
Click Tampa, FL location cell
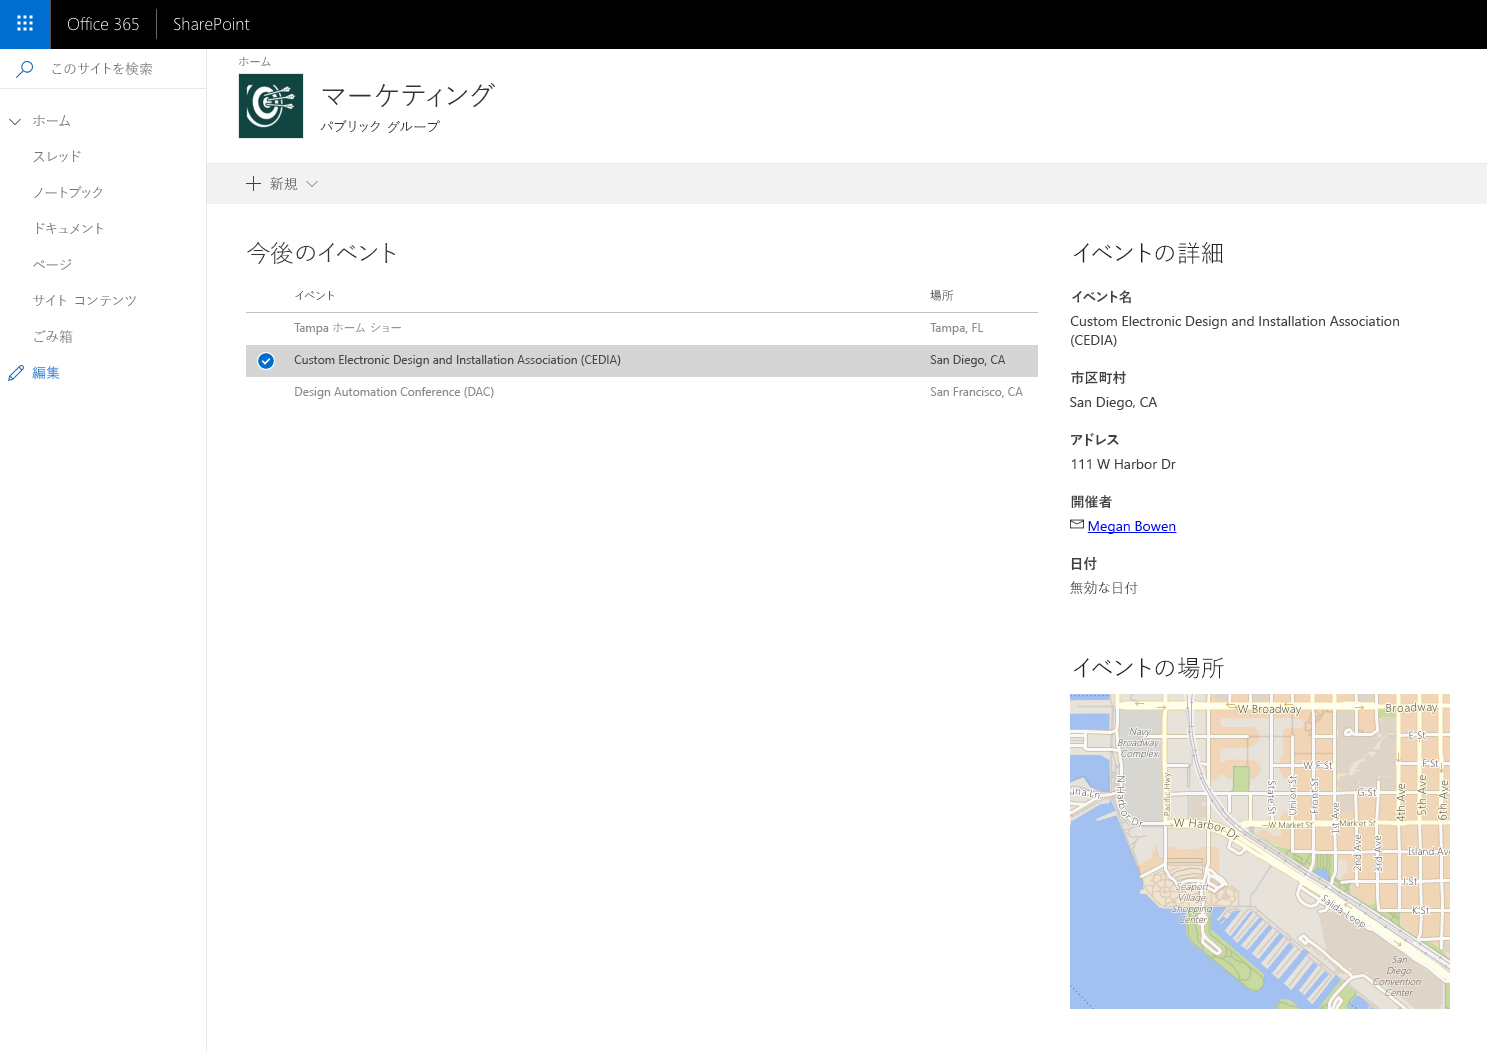click(957, 329)
